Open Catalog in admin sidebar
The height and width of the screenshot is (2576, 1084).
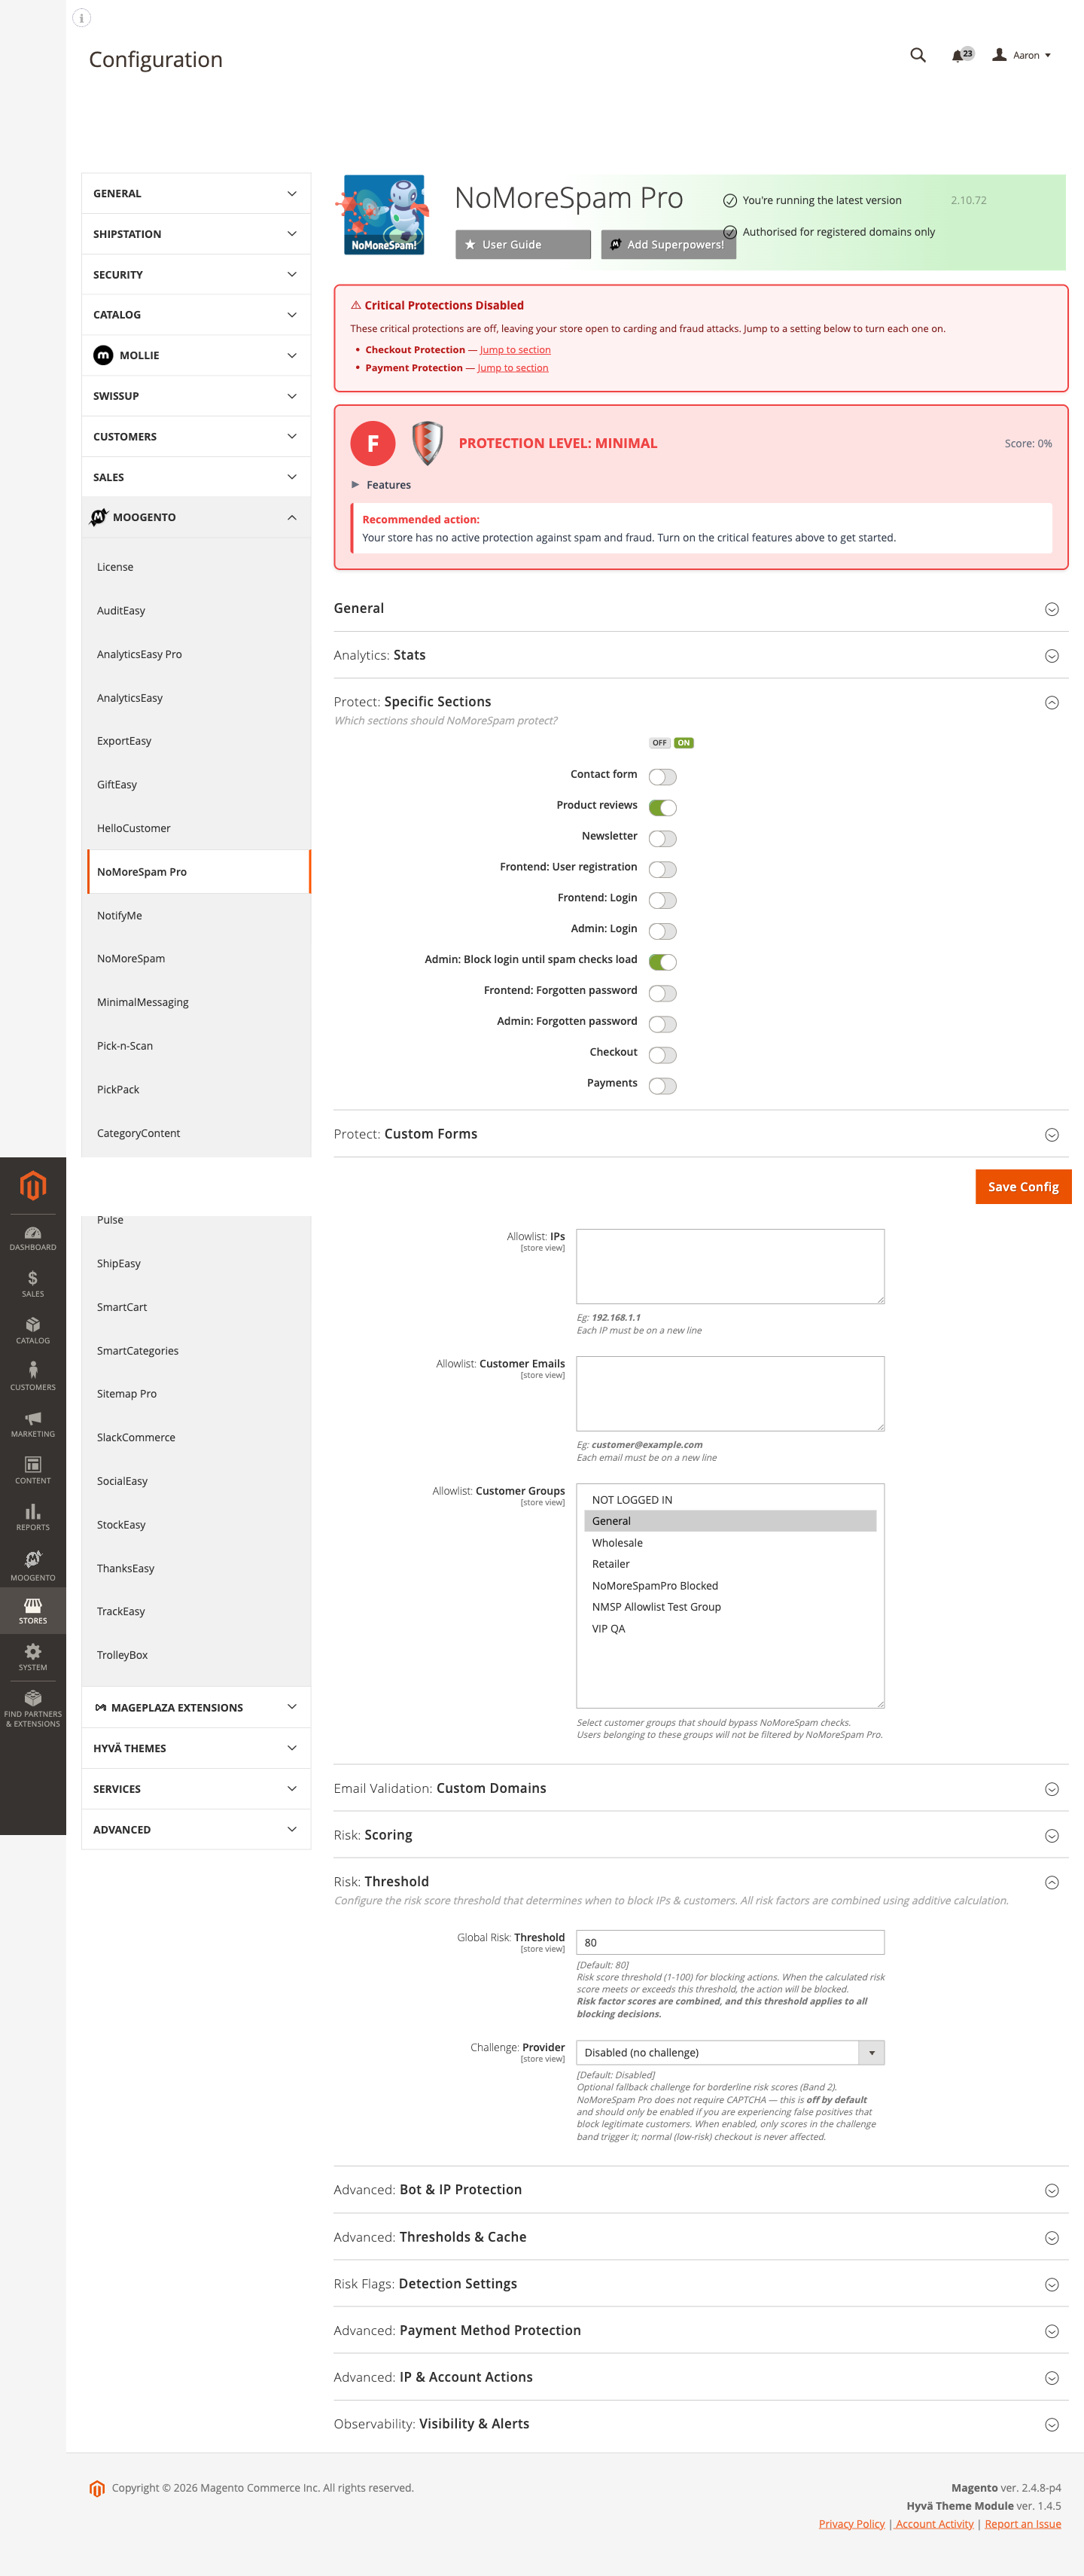(33, 1331)
